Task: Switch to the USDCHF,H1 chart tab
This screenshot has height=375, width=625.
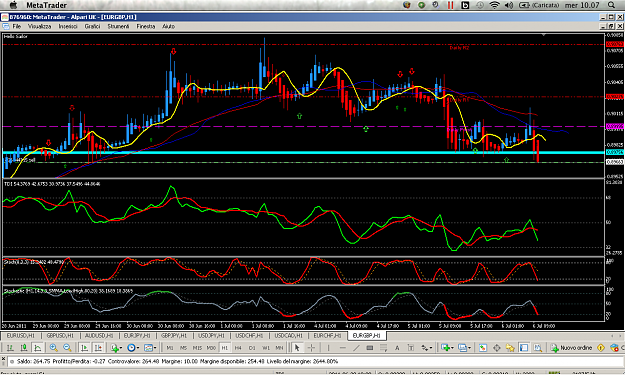Action: [249, 336]
